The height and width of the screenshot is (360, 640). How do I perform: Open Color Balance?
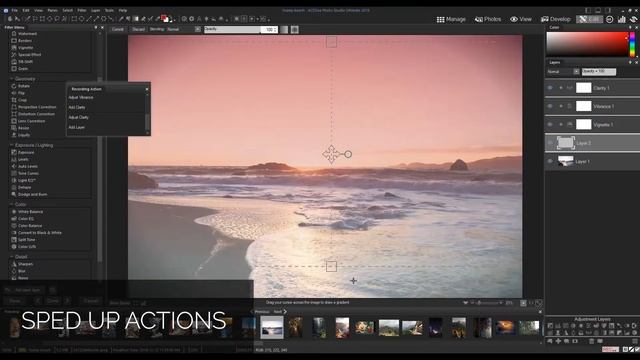pos(27,225)
